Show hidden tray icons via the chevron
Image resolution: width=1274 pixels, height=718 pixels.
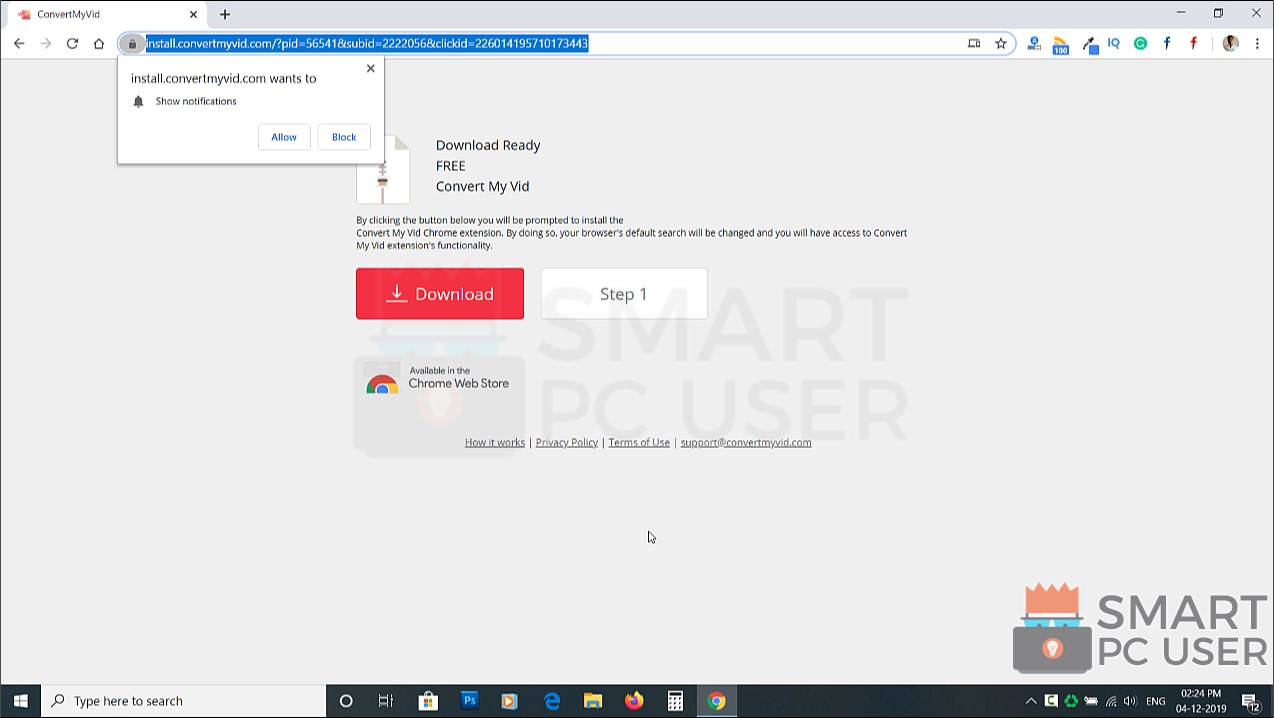1031,700
